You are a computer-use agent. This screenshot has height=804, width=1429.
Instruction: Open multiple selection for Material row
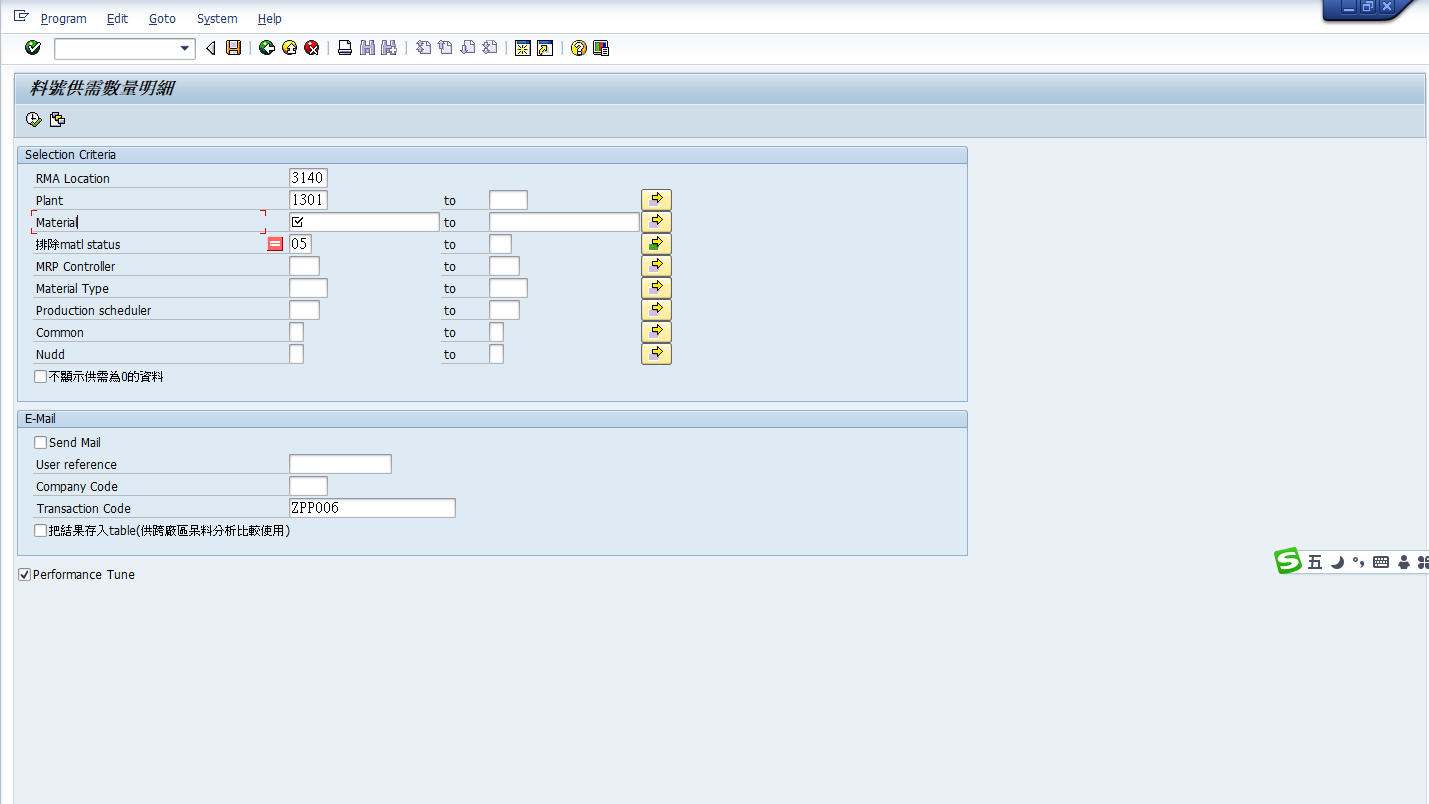[656, 222]
